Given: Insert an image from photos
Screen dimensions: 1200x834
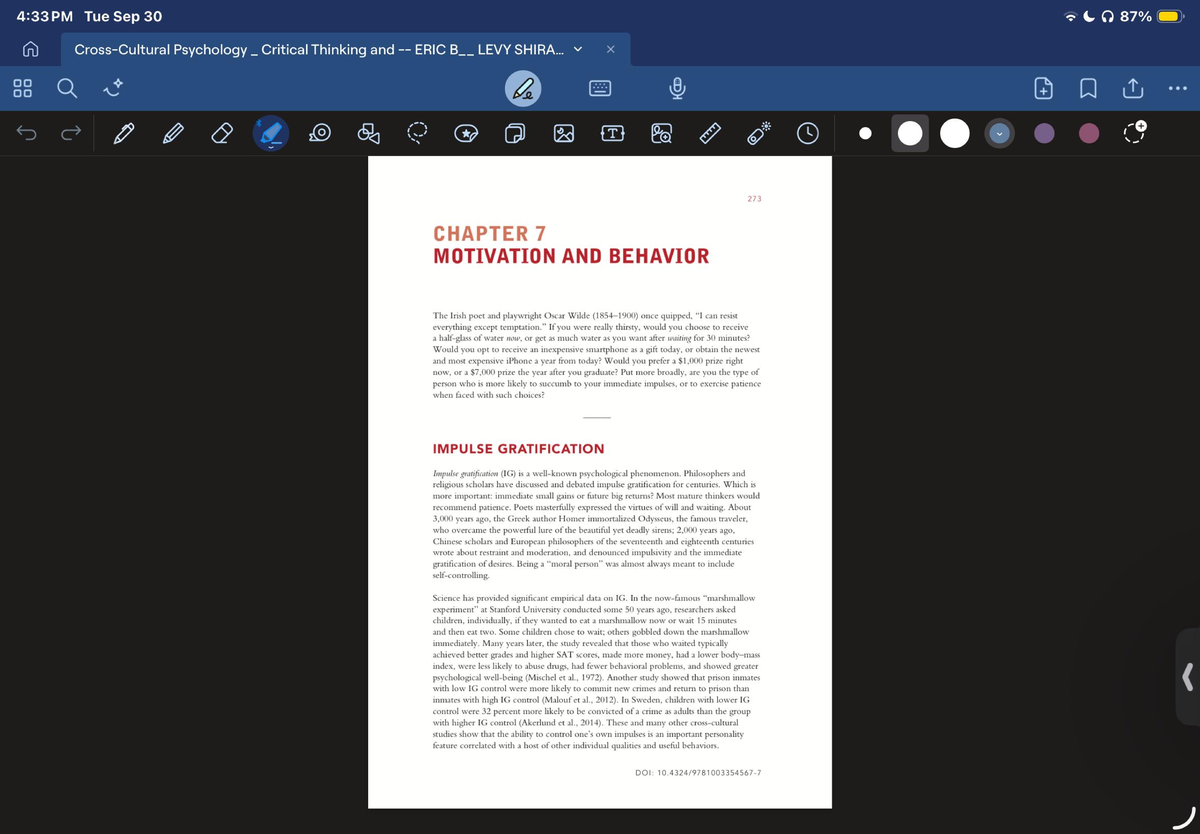Looking at the screenshot, I should [x=564, y=133].
